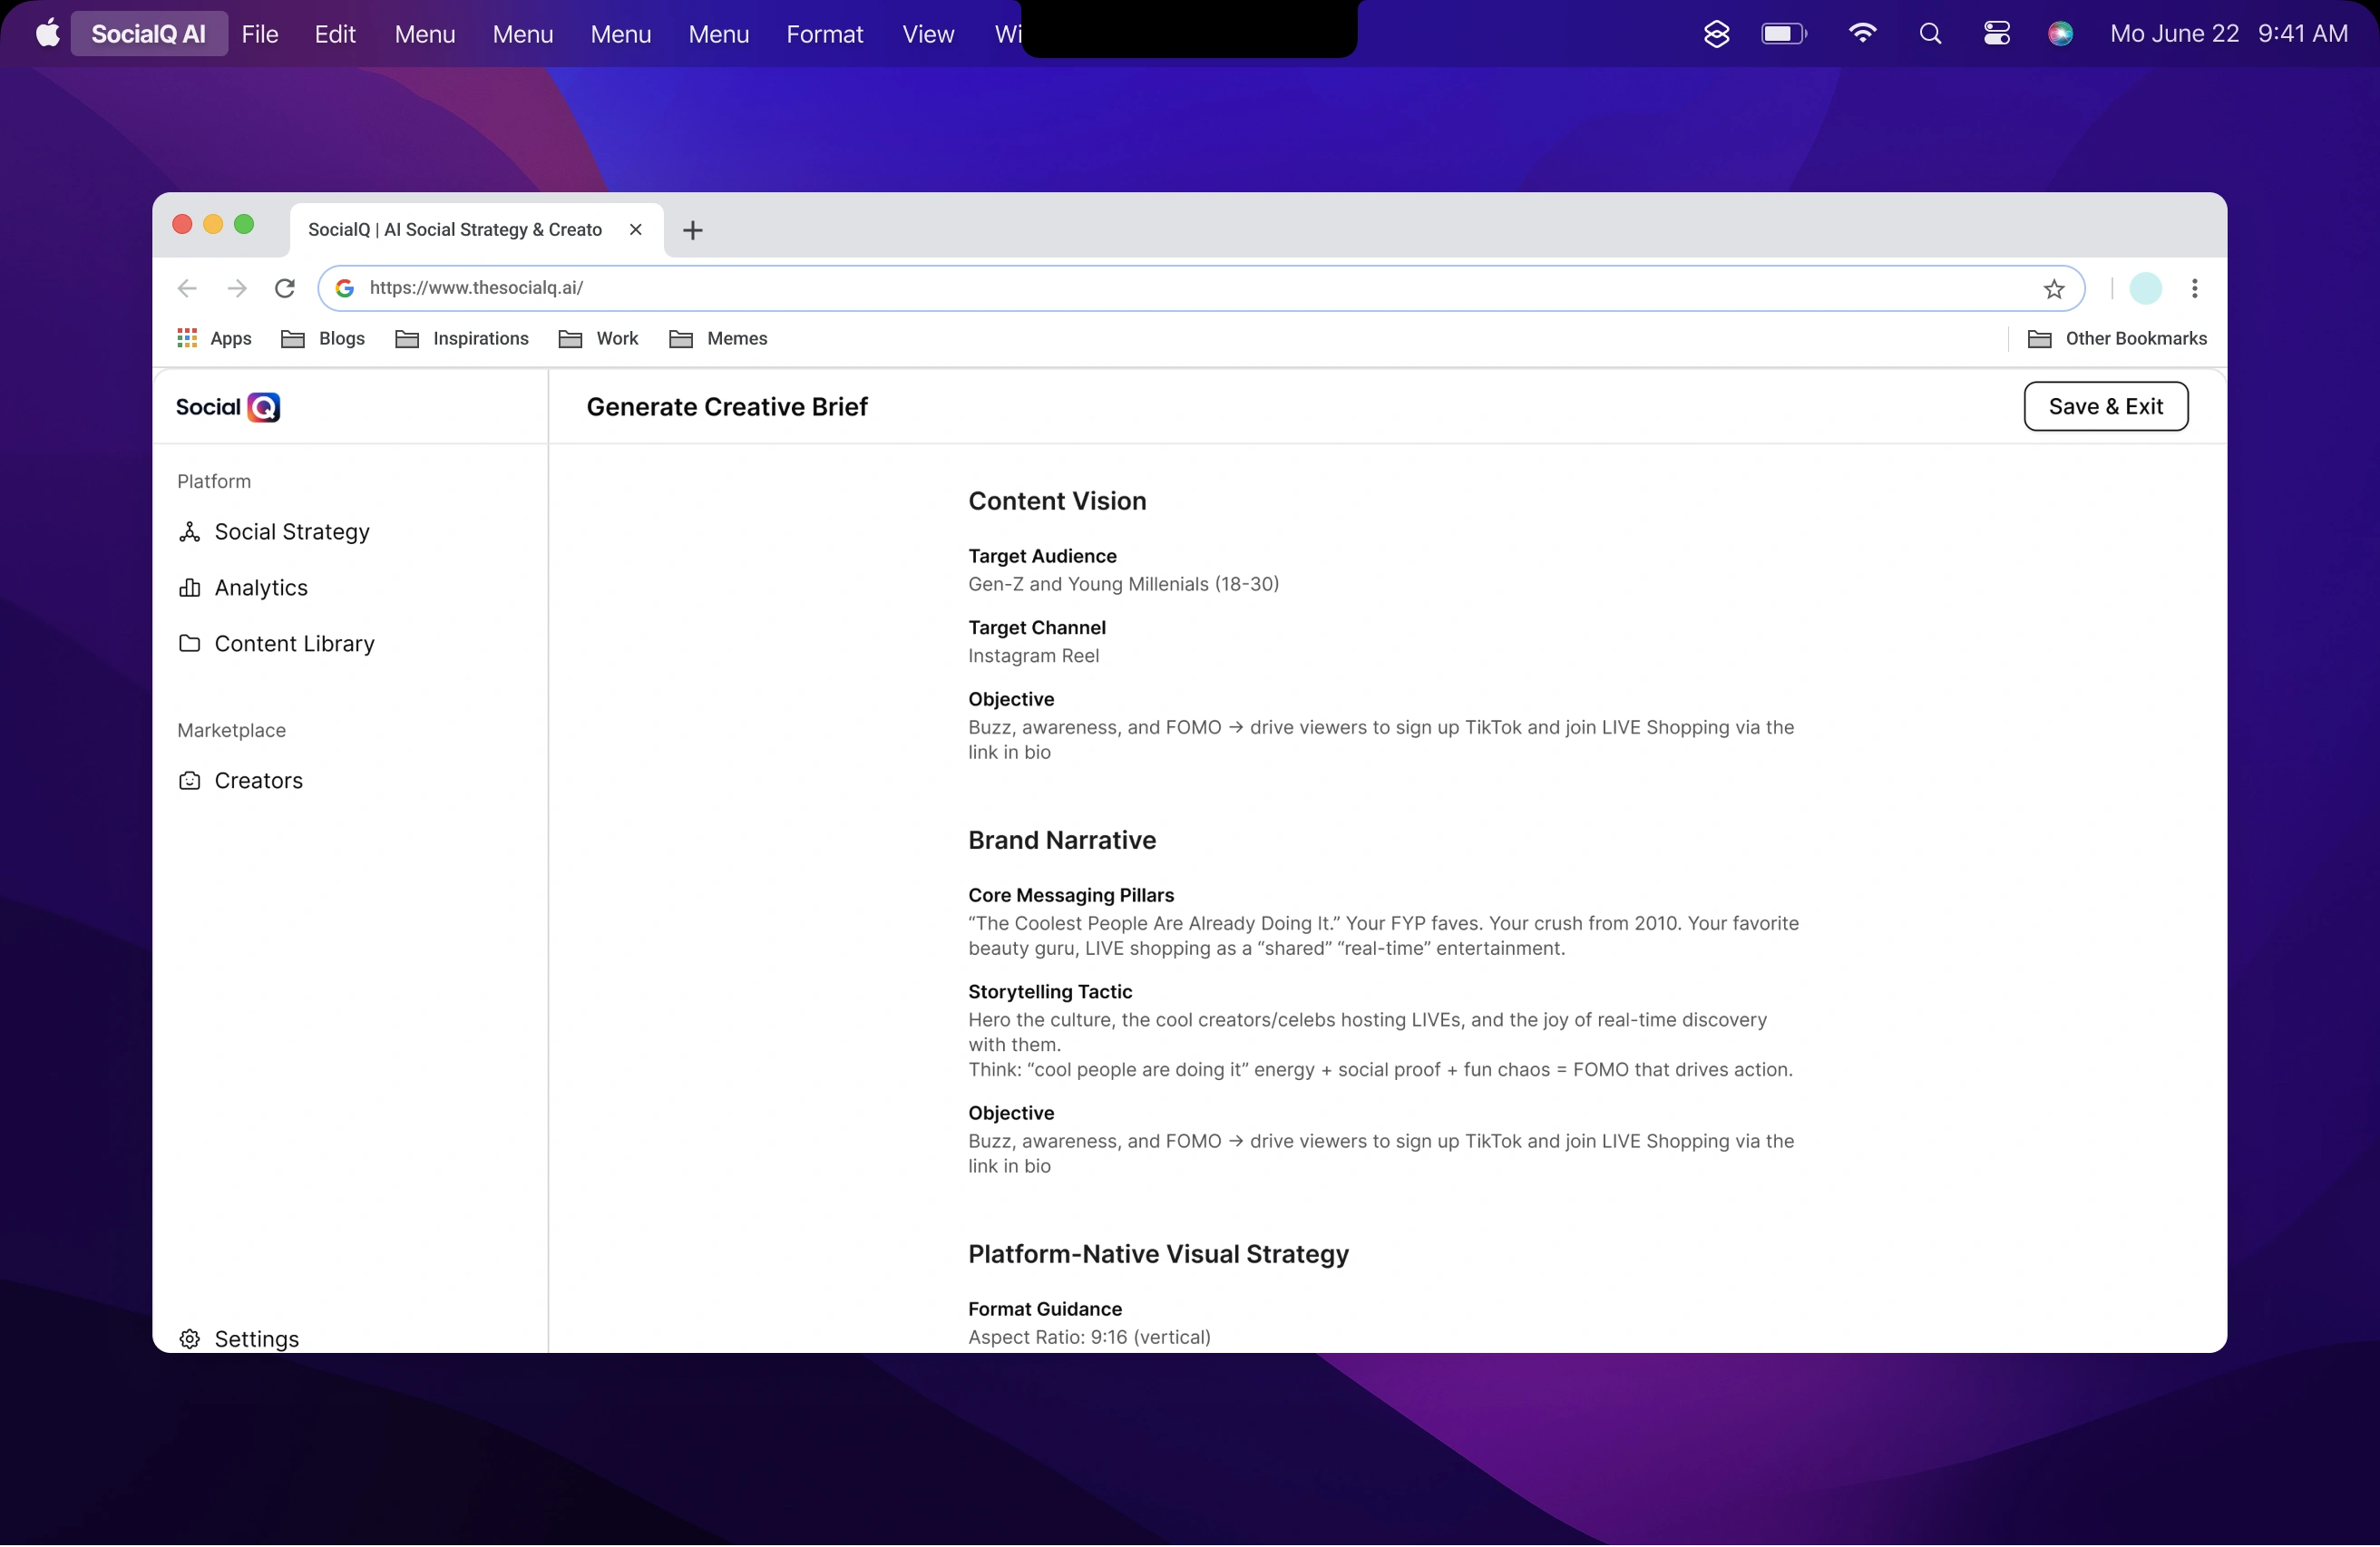Open the File menu
Image resolution: width=2380 pixels, height=1547 pixels.
260,34
